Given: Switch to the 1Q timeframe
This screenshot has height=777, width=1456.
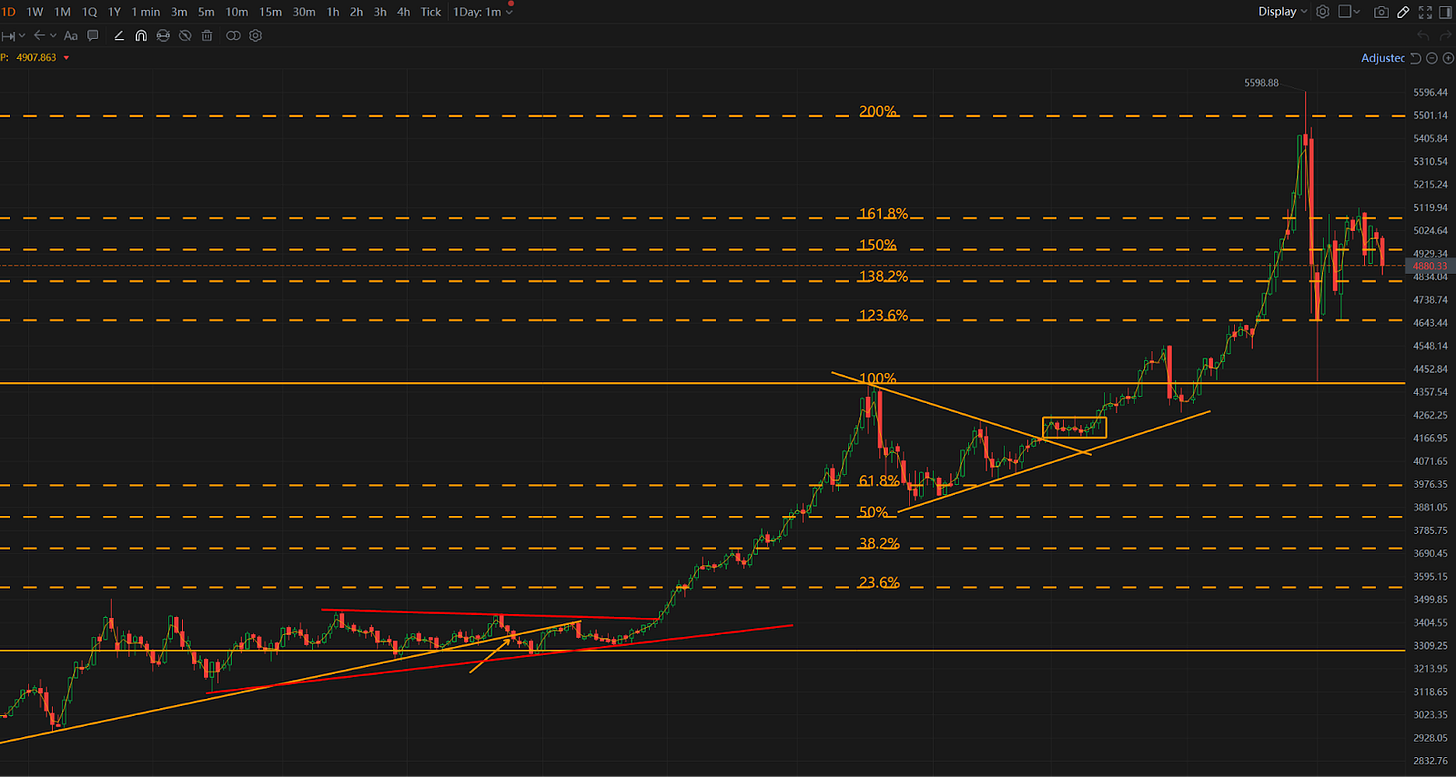Looking at the screenshot, I should point(89,12).
